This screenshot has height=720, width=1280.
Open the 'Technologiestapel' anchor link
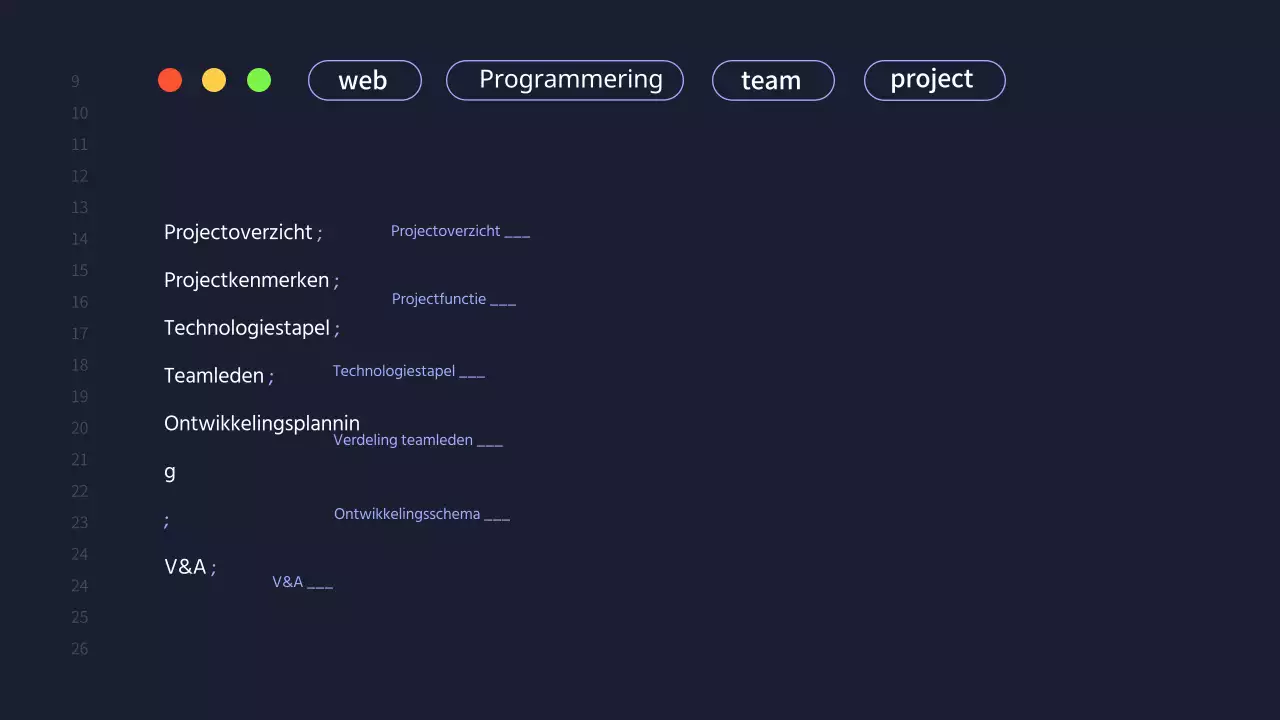394,371
